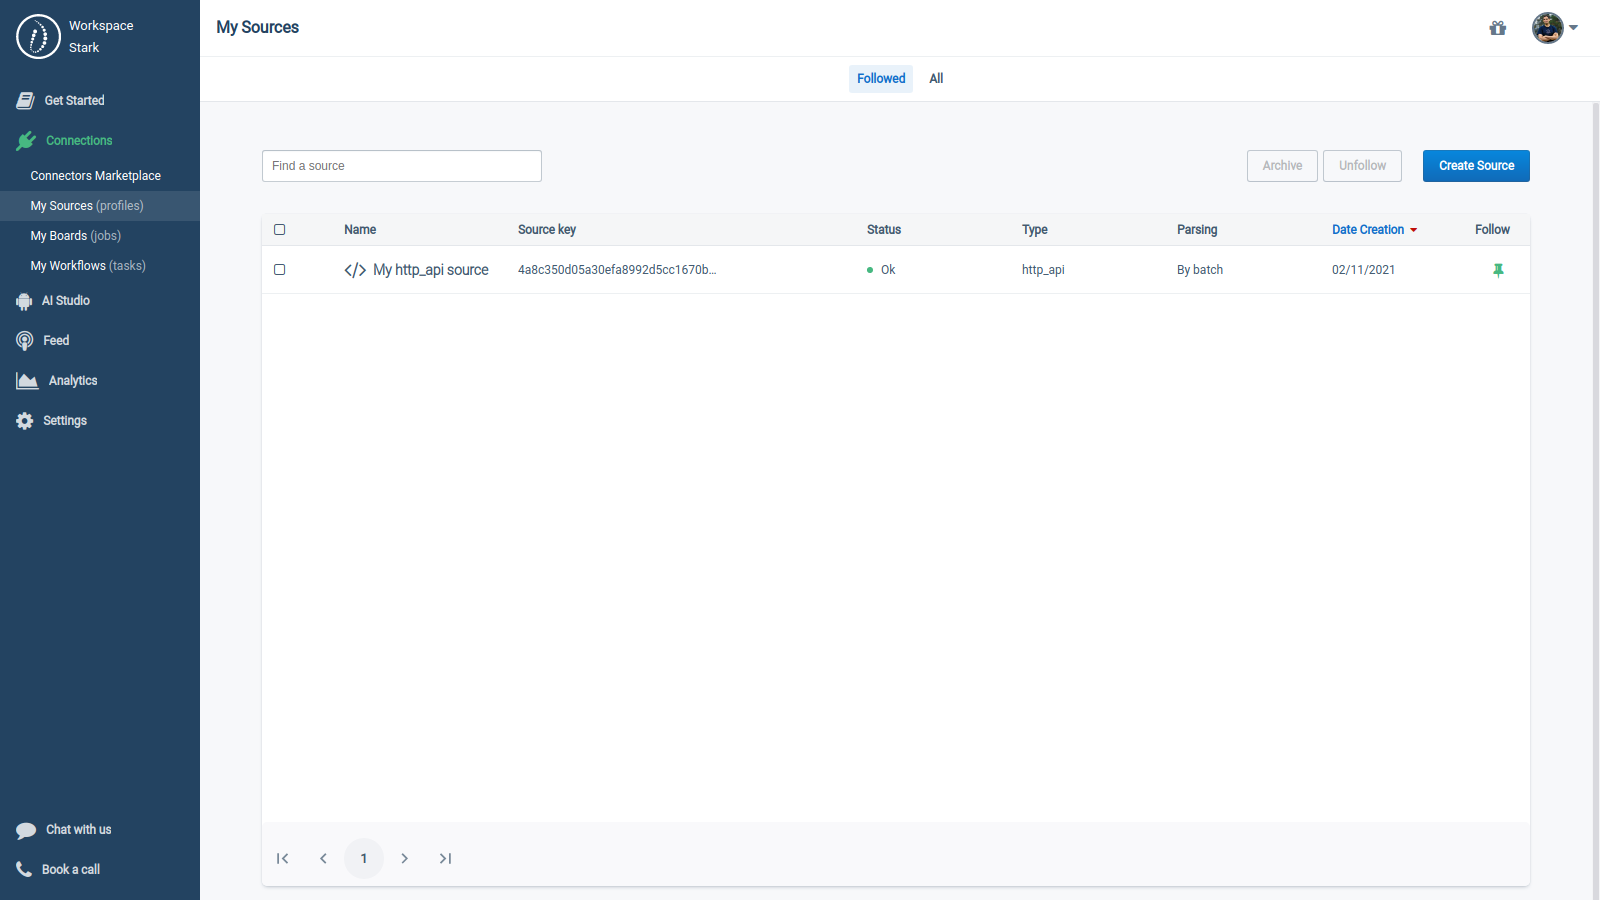1600x900 pixels.
Task: Click the page vertical scrollbar
Action: (1596, 500)
